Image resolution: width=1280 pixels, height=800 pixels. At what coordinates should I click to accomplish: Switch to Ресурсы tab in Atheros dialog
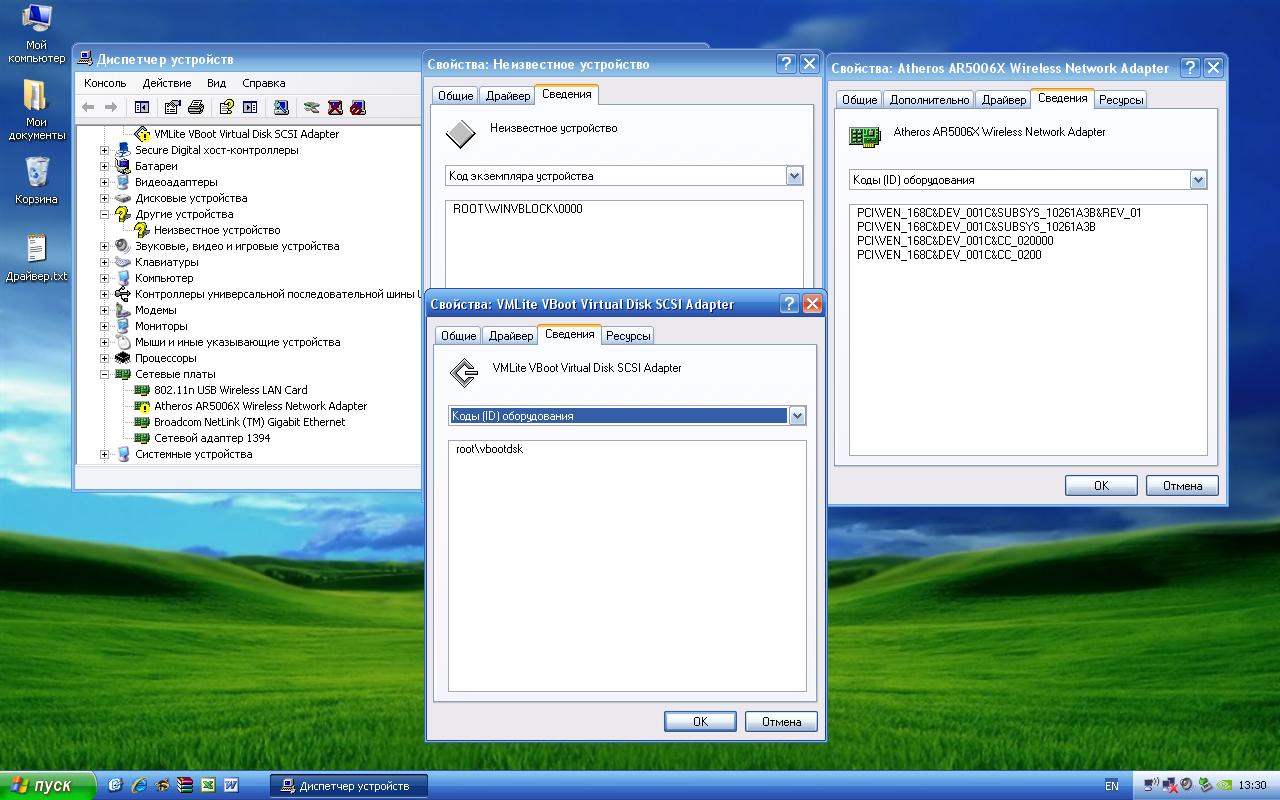click(x=1121, y=100)
